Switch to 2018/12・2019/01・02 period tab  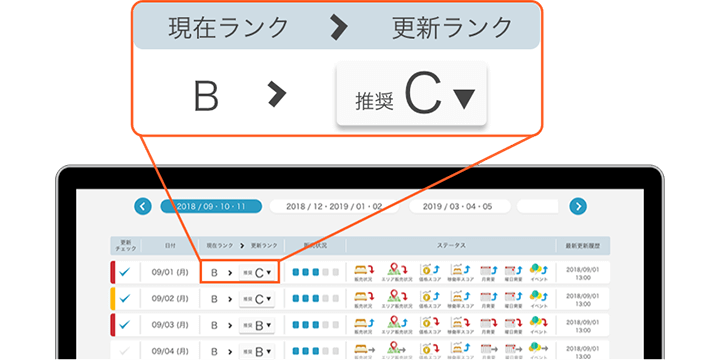click(x=334, y=207)
